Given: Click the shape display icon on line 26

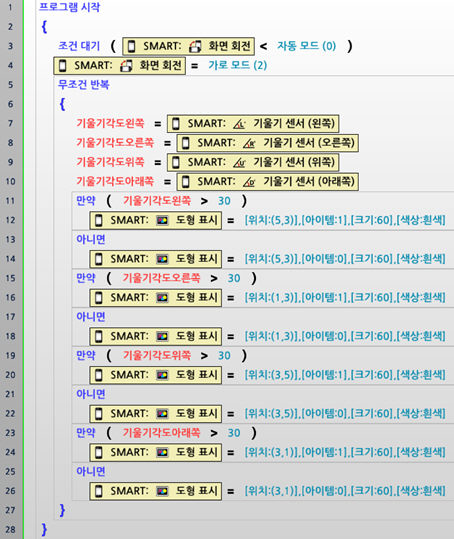Looking at the screenshot, I should (x=162, y=491).
